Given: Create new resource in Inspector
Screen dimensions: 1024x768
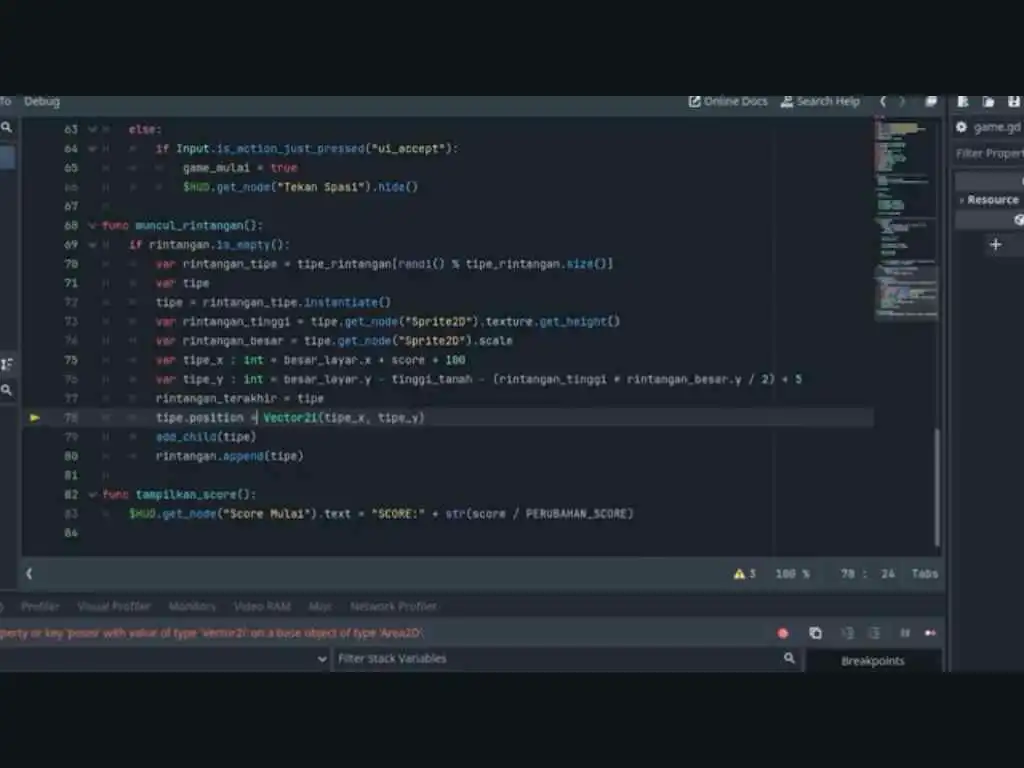Looking at the screenshot, I should pos(963,101).
